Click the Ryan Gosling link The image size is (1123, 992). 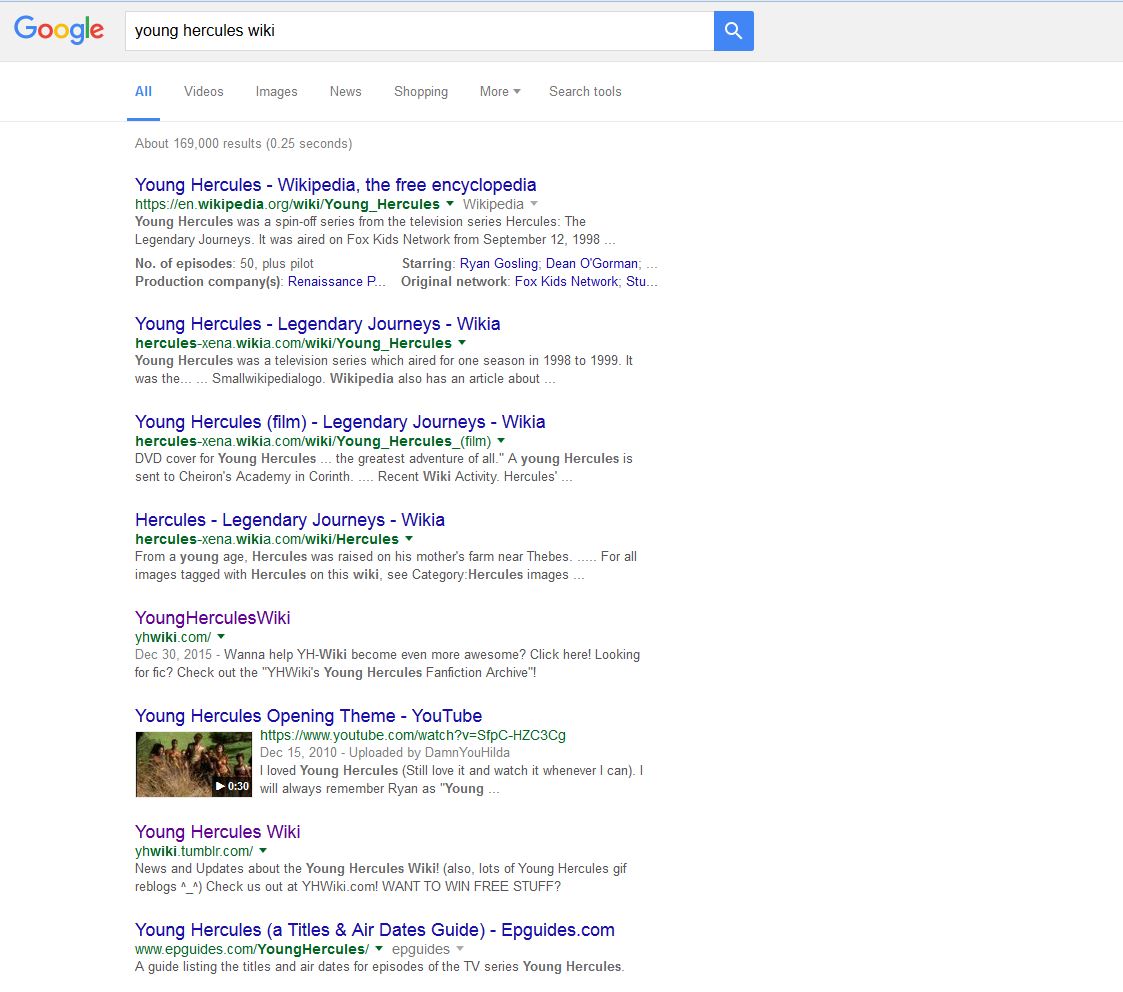(x=499, y=264)
